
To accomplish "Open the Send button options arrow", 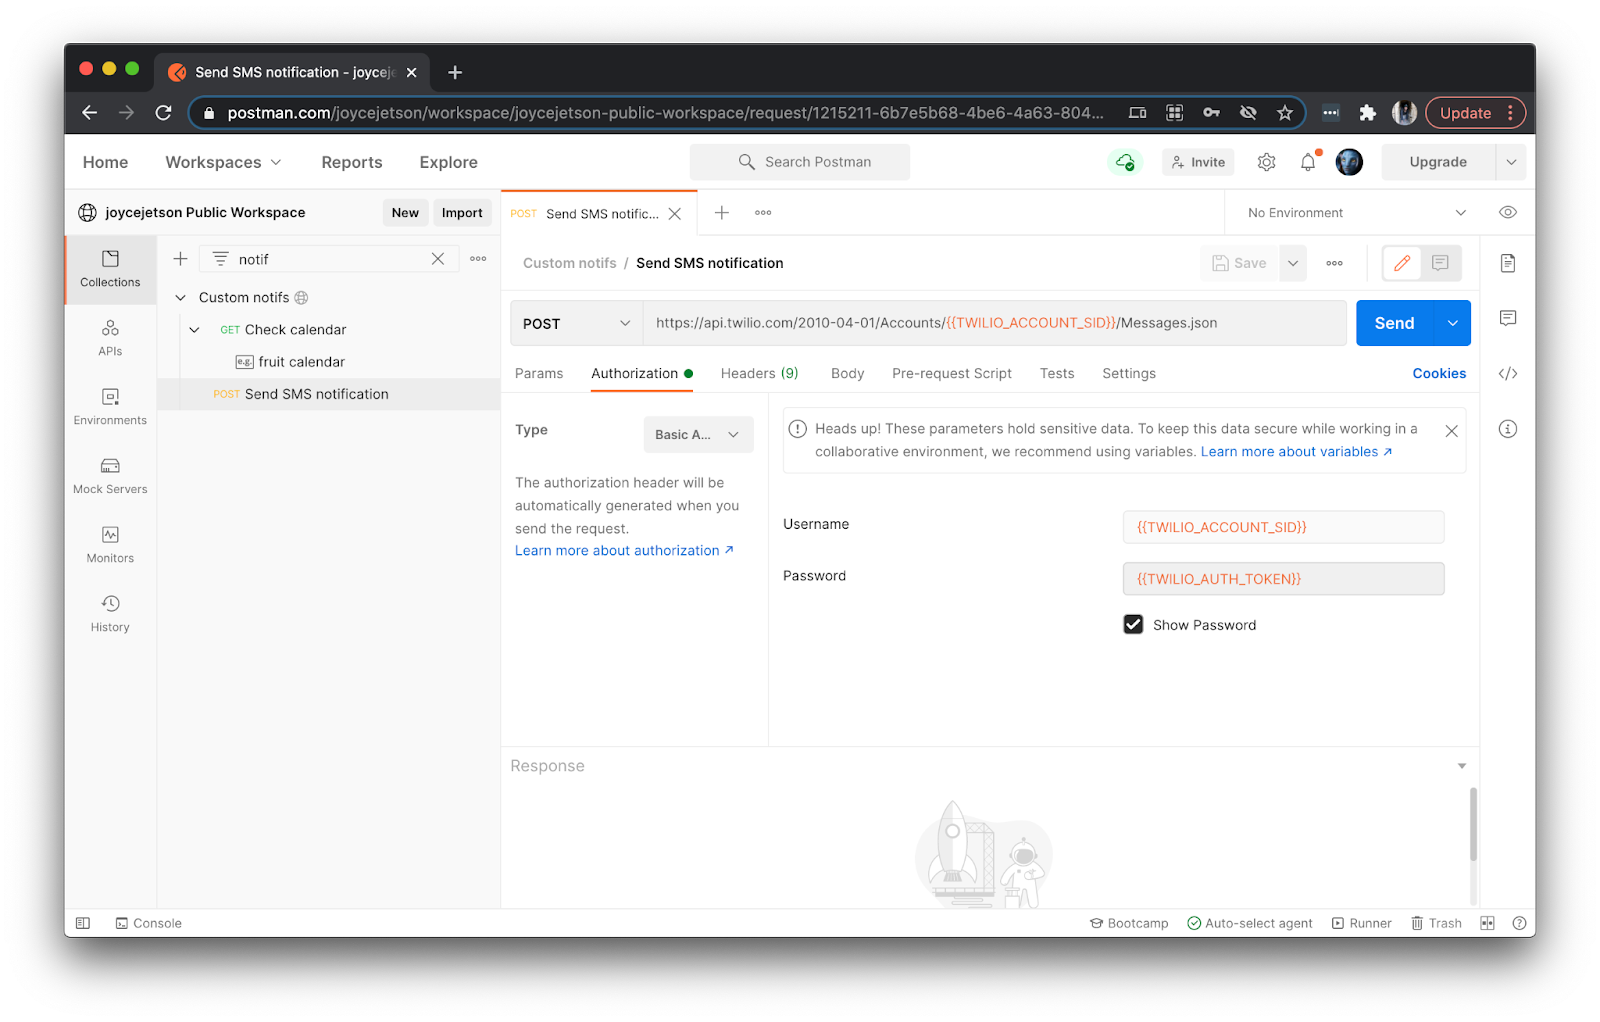I will click(1452, 323).
